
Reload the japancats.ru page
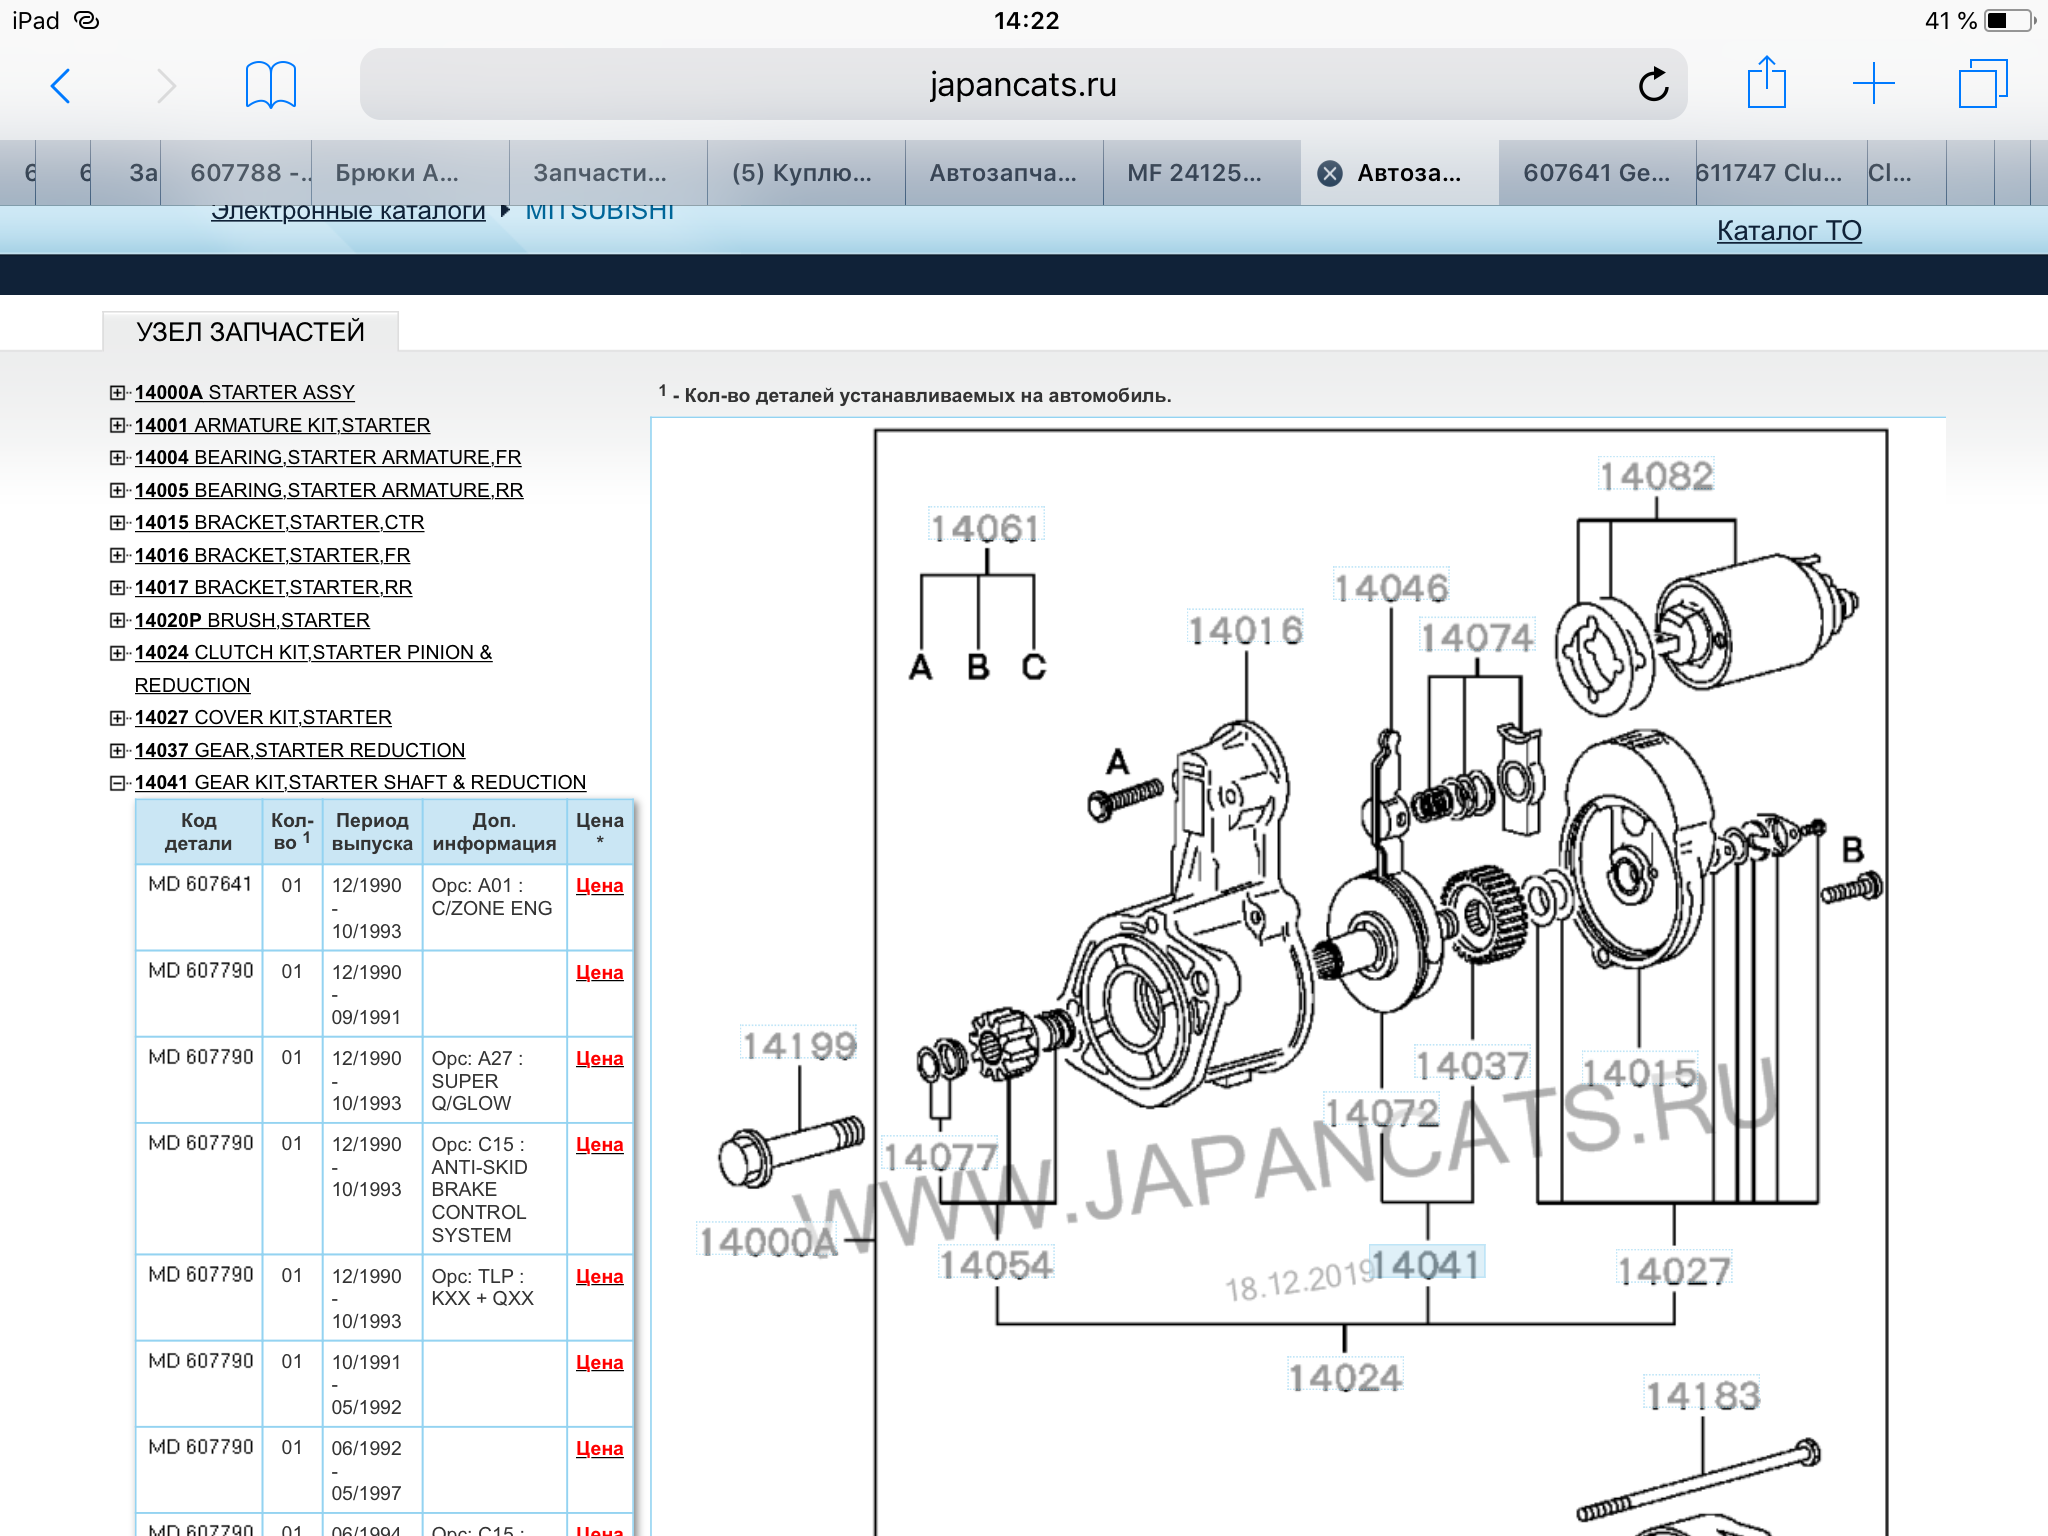click(x=1653, y=85)
